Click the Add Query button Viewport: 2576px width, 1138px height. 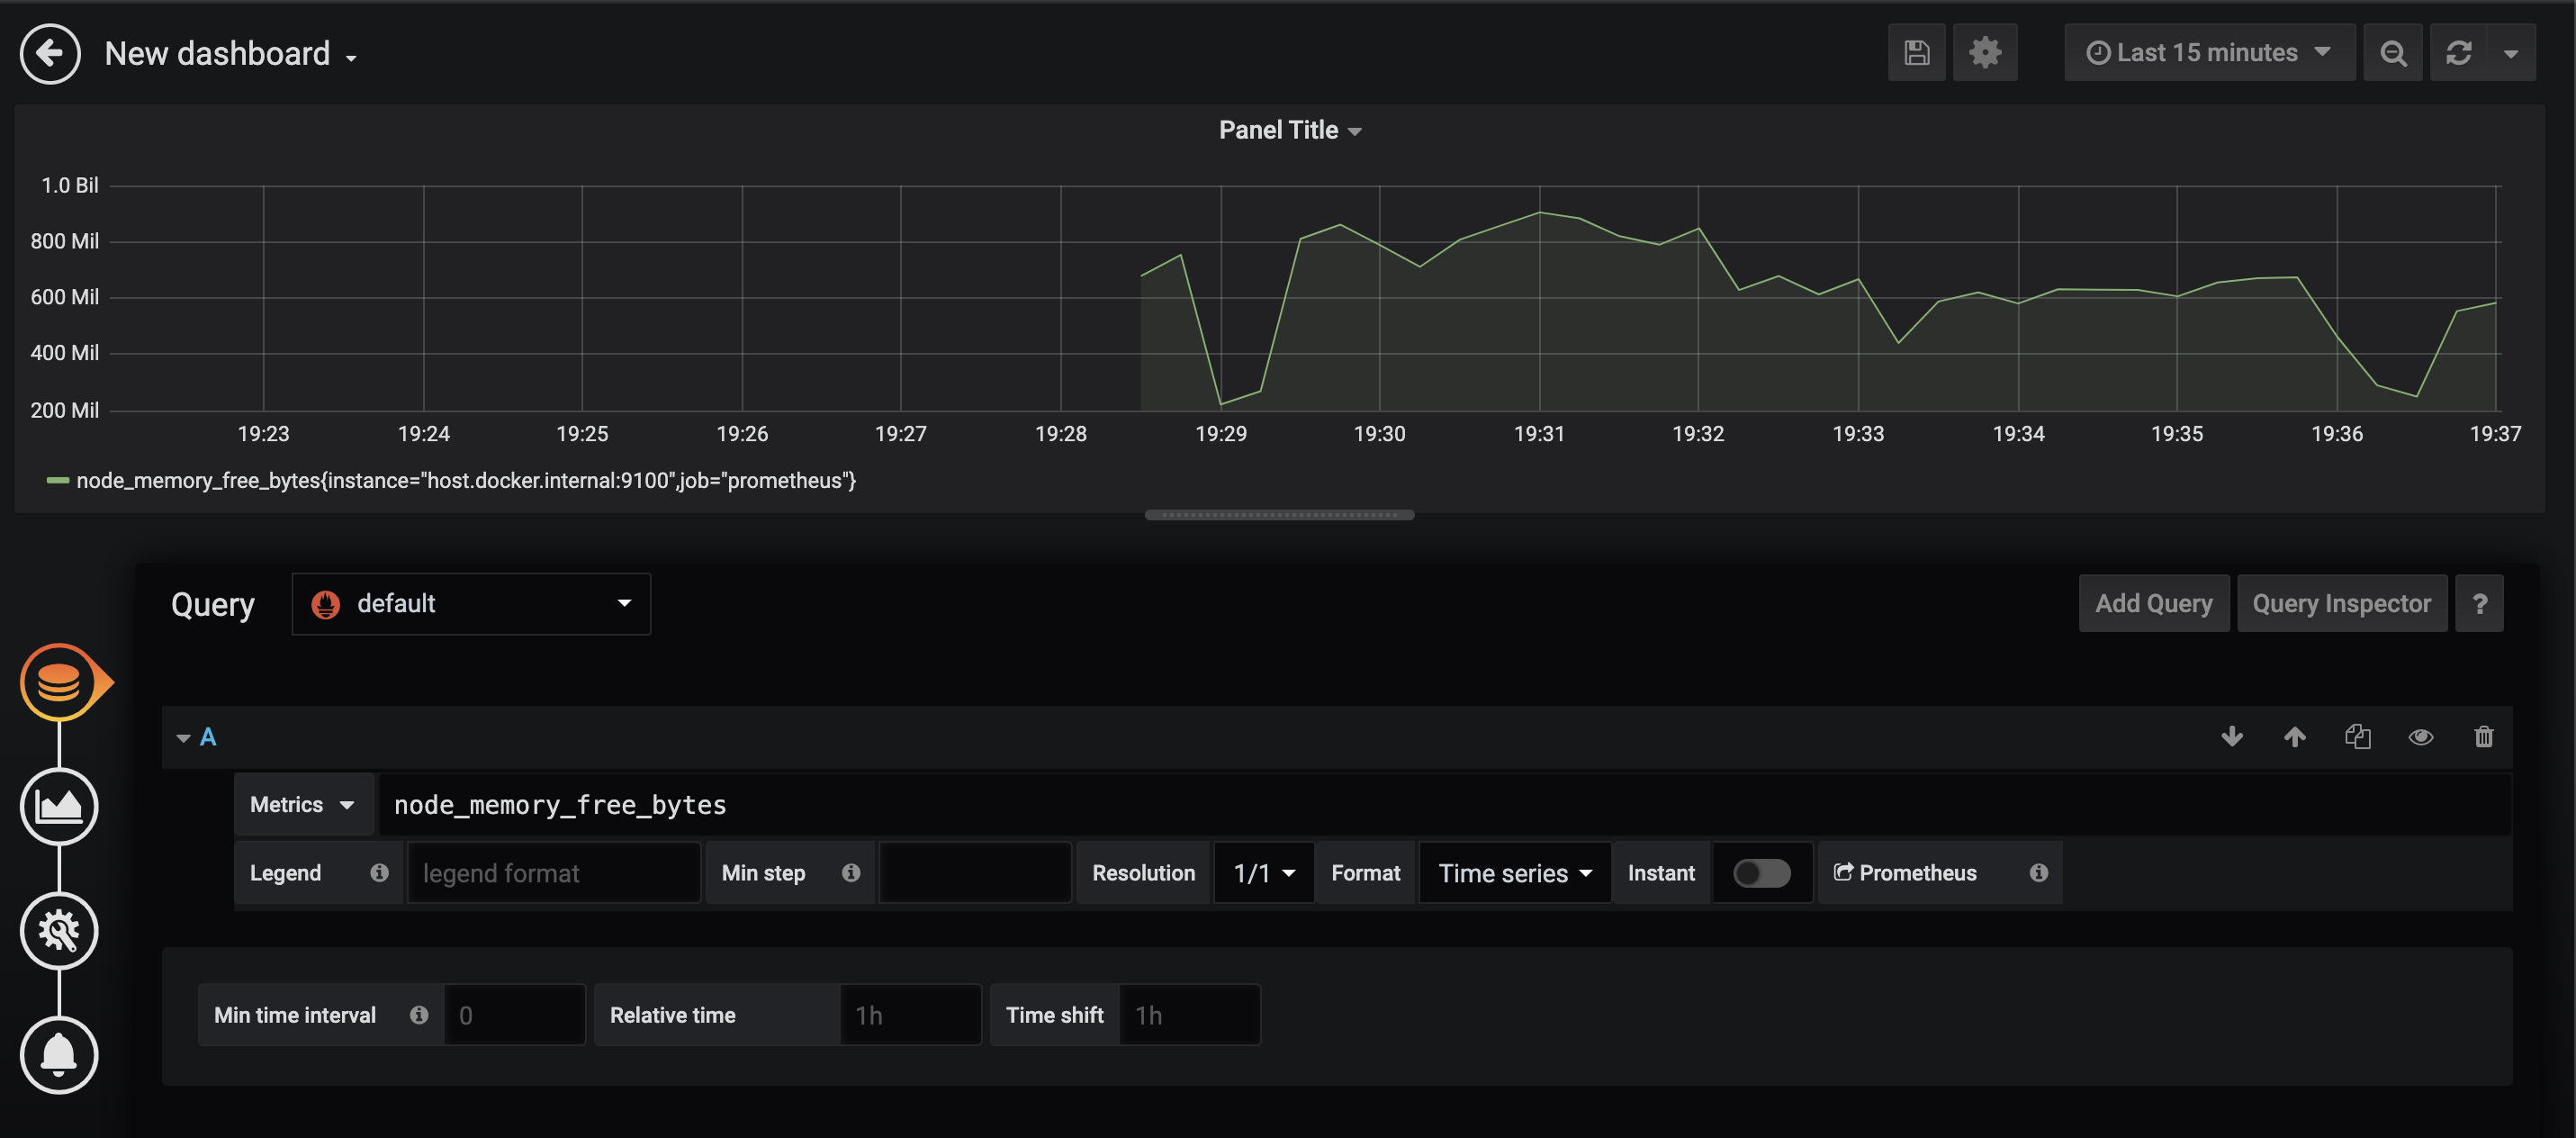pos(2153,603)
